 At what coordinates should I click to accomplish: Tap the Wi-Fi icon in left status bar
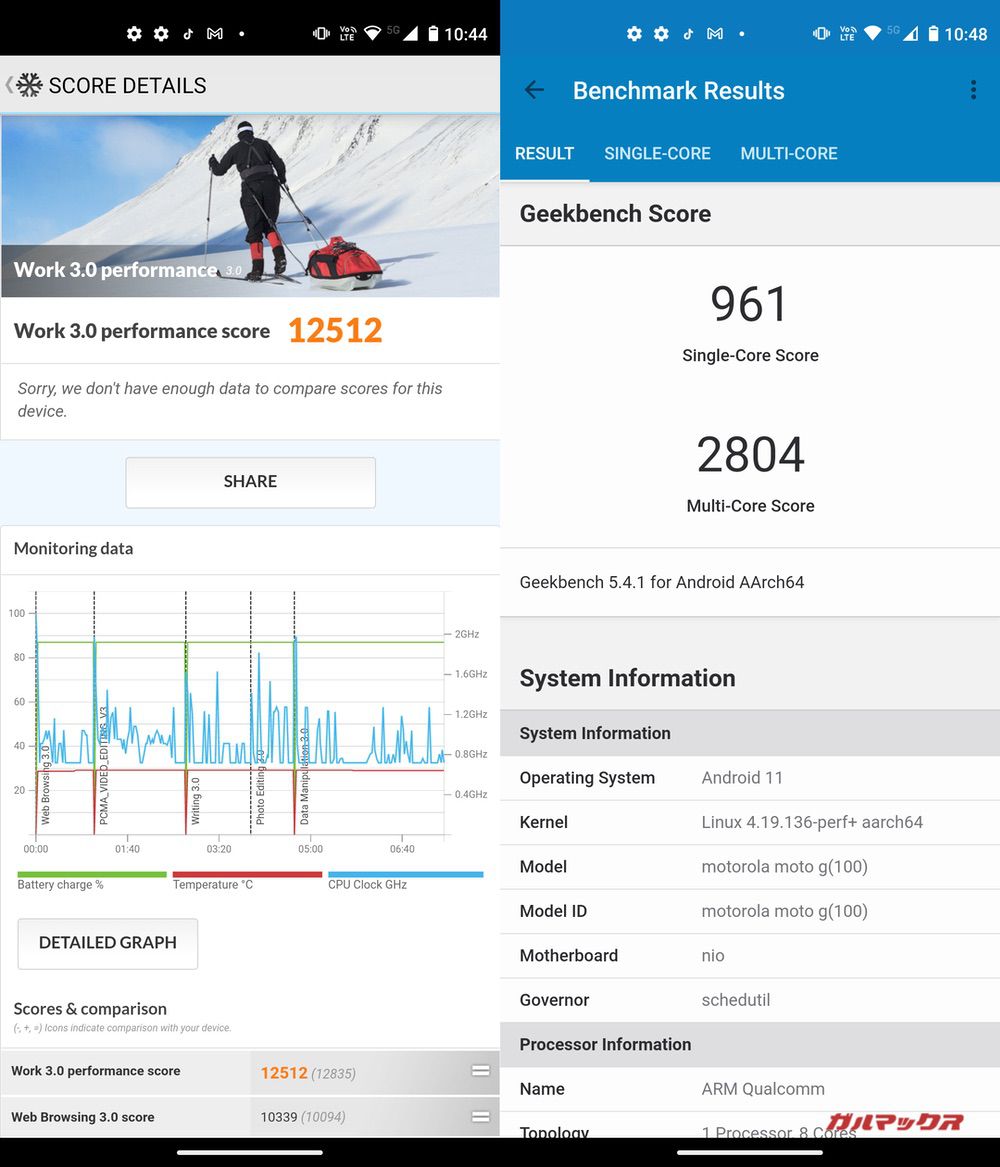[372, 34]
